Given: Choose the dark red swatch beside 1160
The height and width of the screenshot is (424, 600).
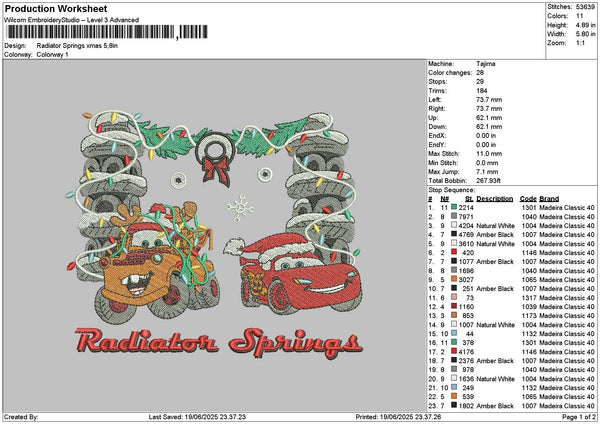Looking at the screenshot, I should click(x=454, y=307).
